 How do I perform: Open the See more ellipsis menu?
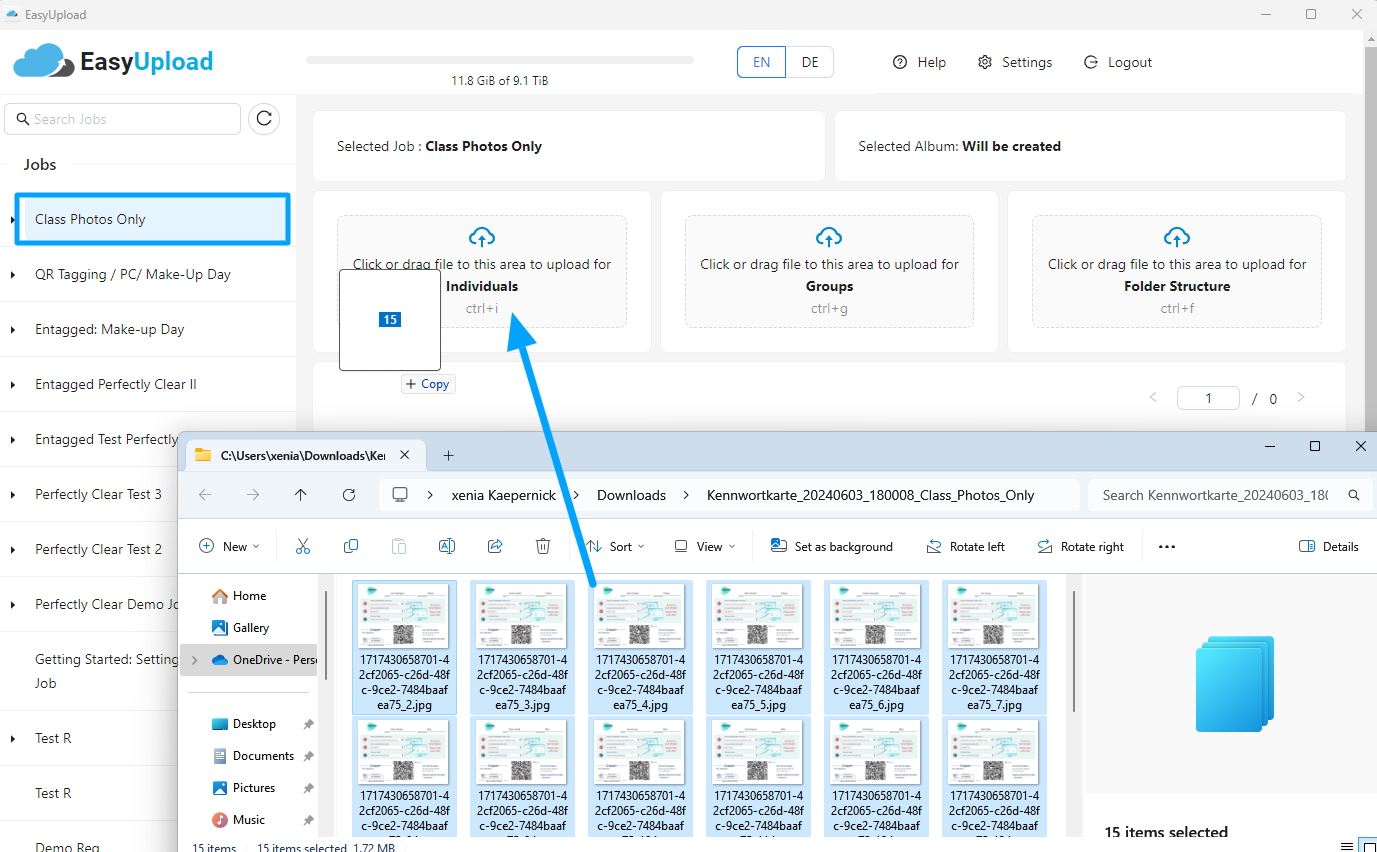1166,547
